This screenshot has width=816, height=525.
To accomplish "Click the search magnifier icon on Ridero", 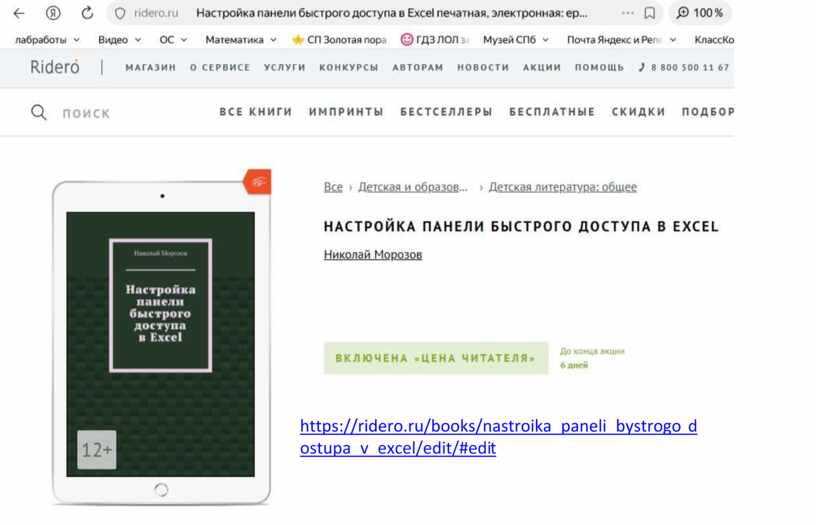I will tap(39, 113).
